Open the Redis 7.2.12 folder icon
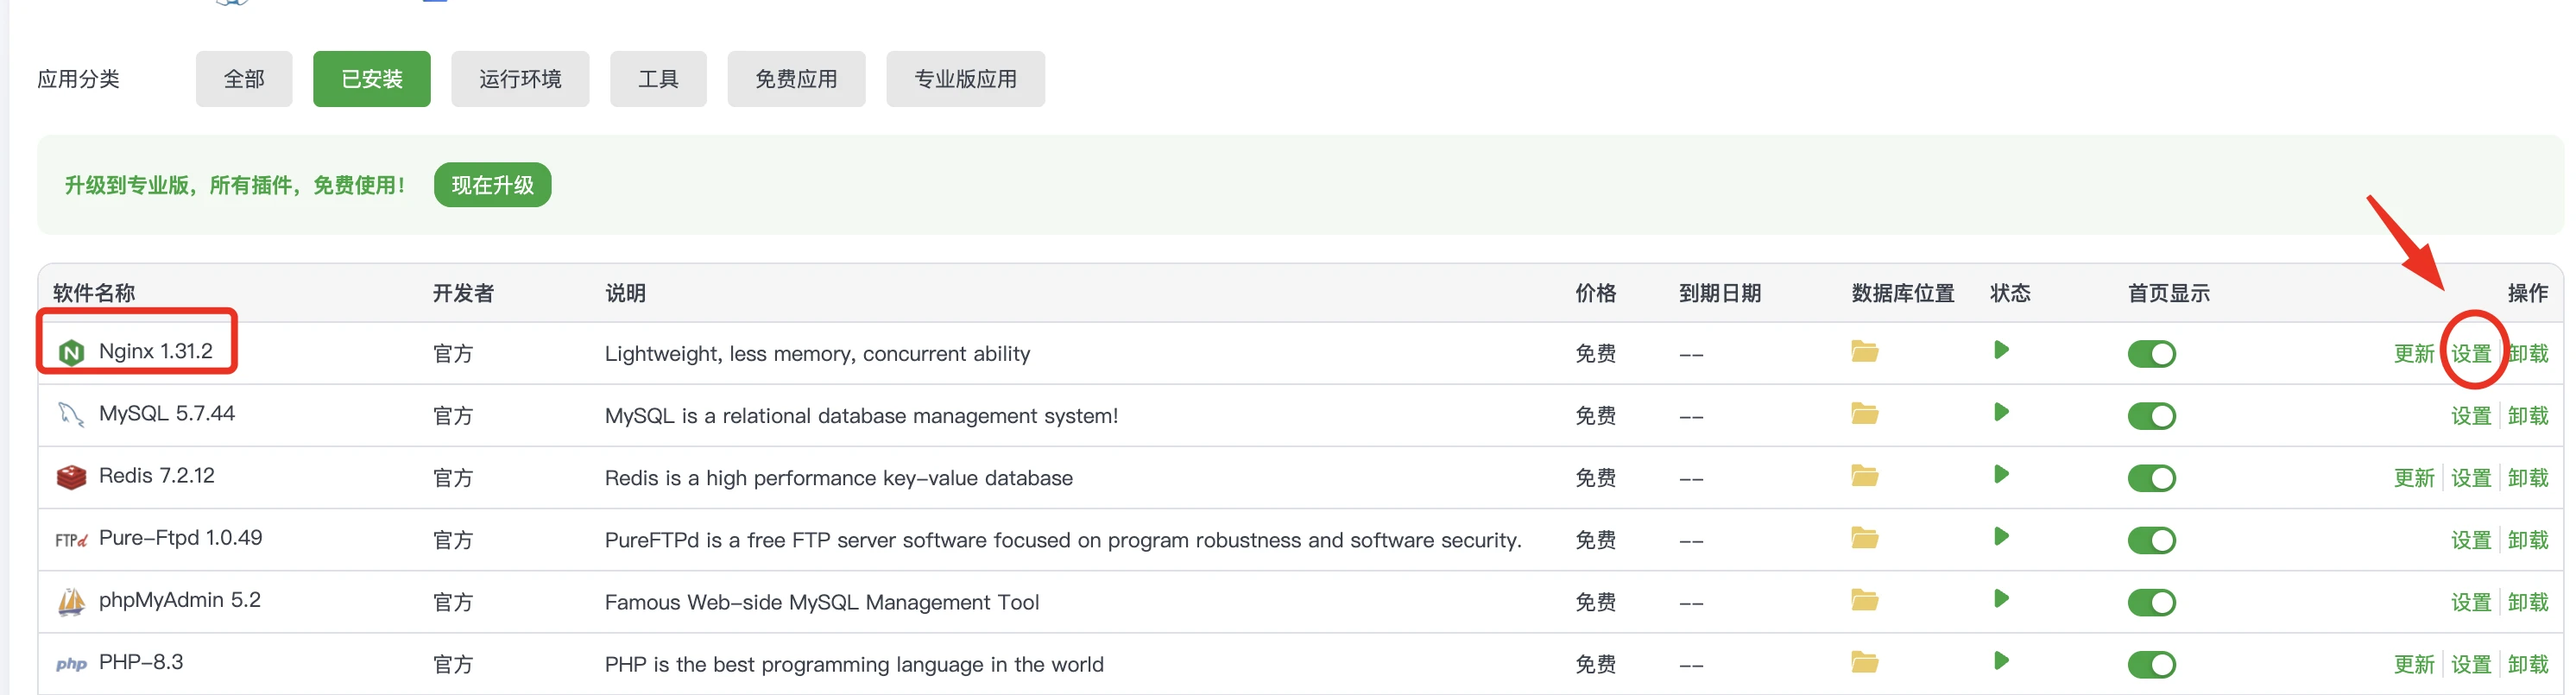The width and height of the screenshot is (2576, 695). 1864,475
